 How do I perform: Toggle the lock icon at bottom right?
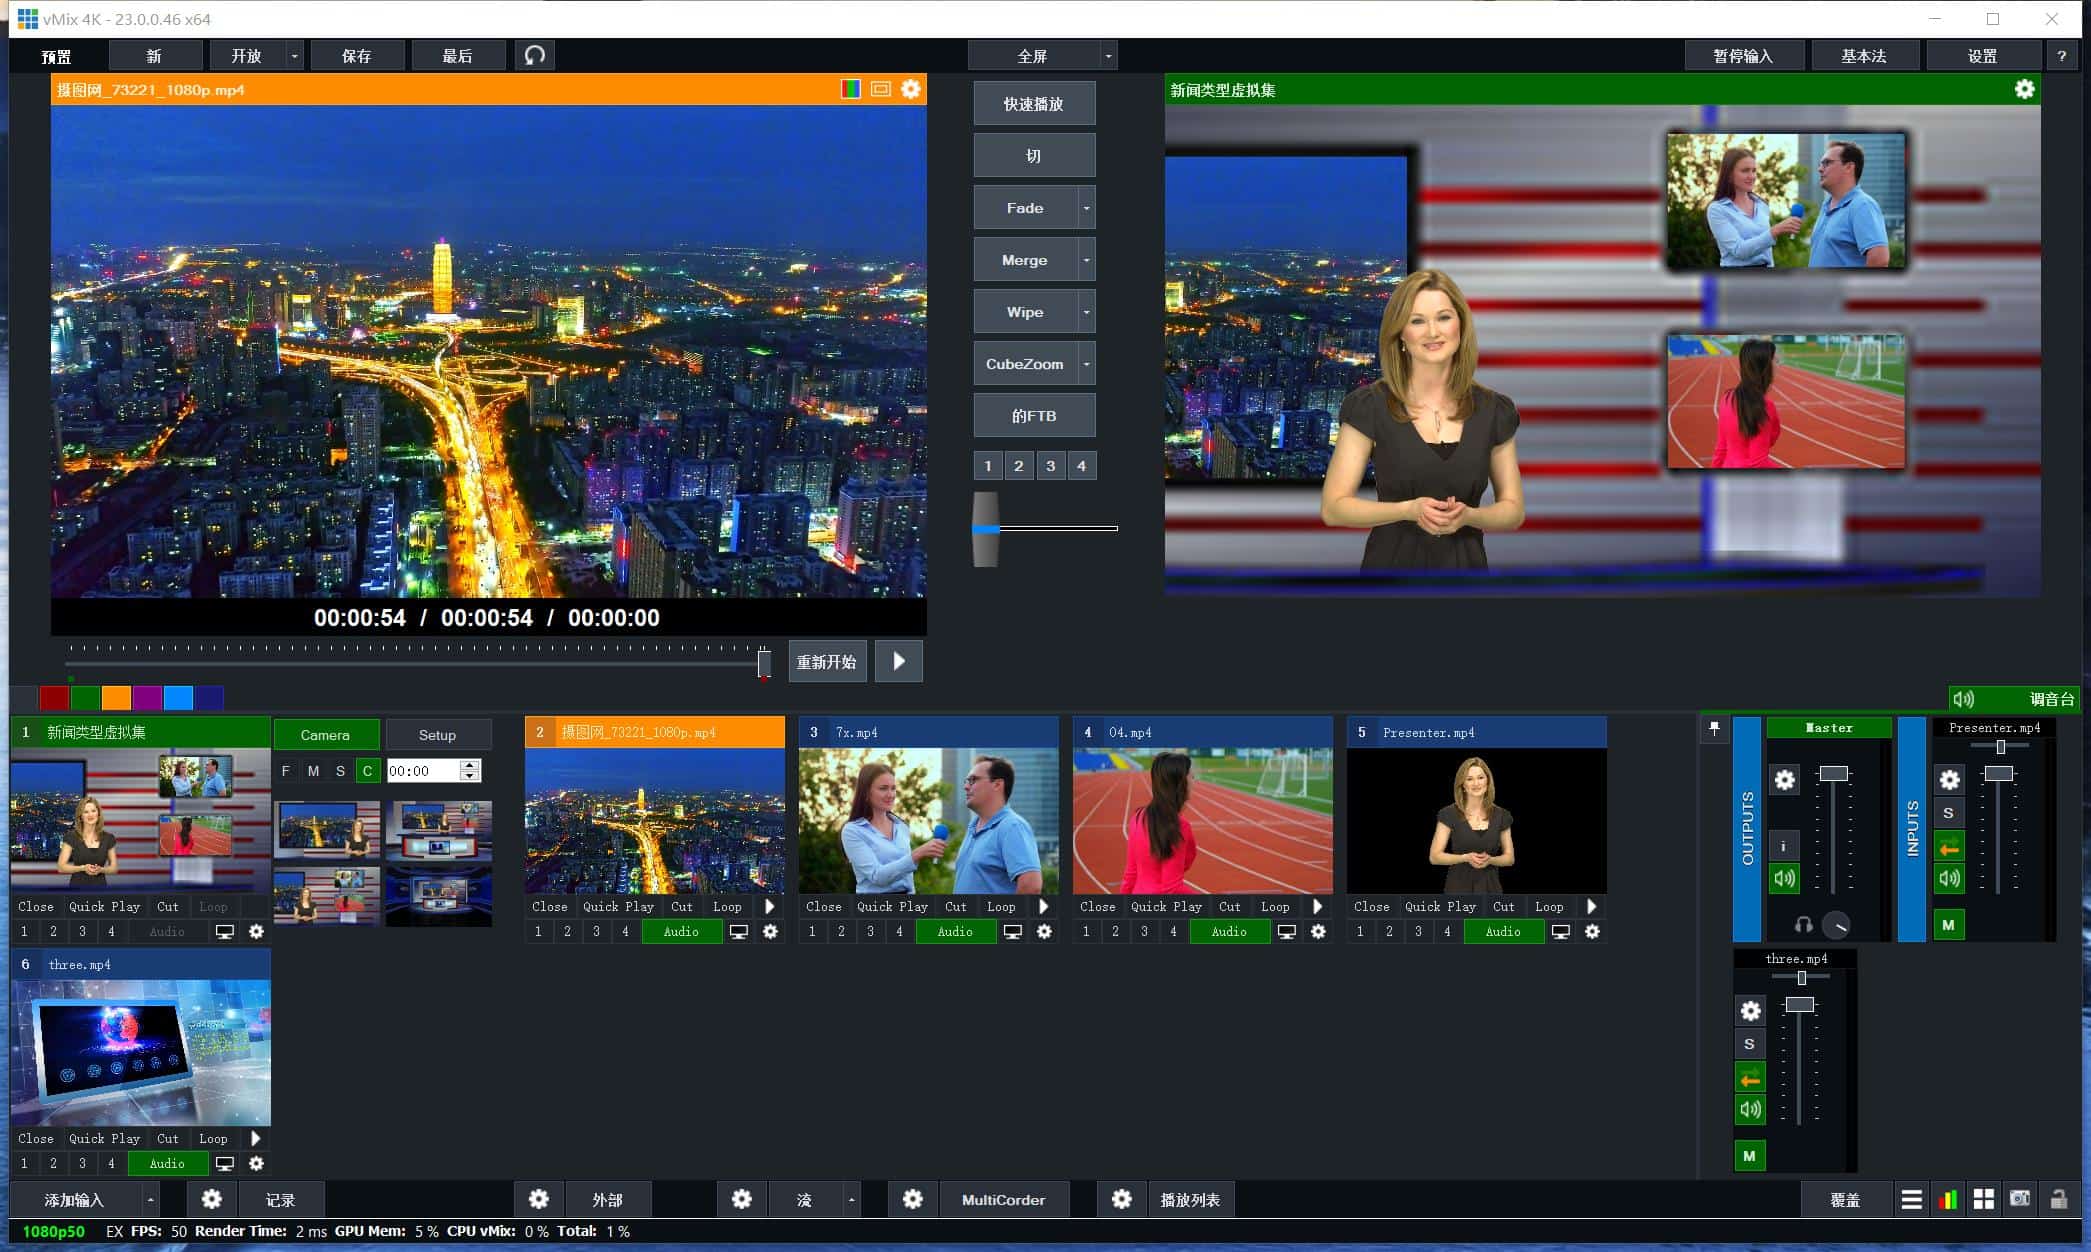(x=2059, y=1199)
